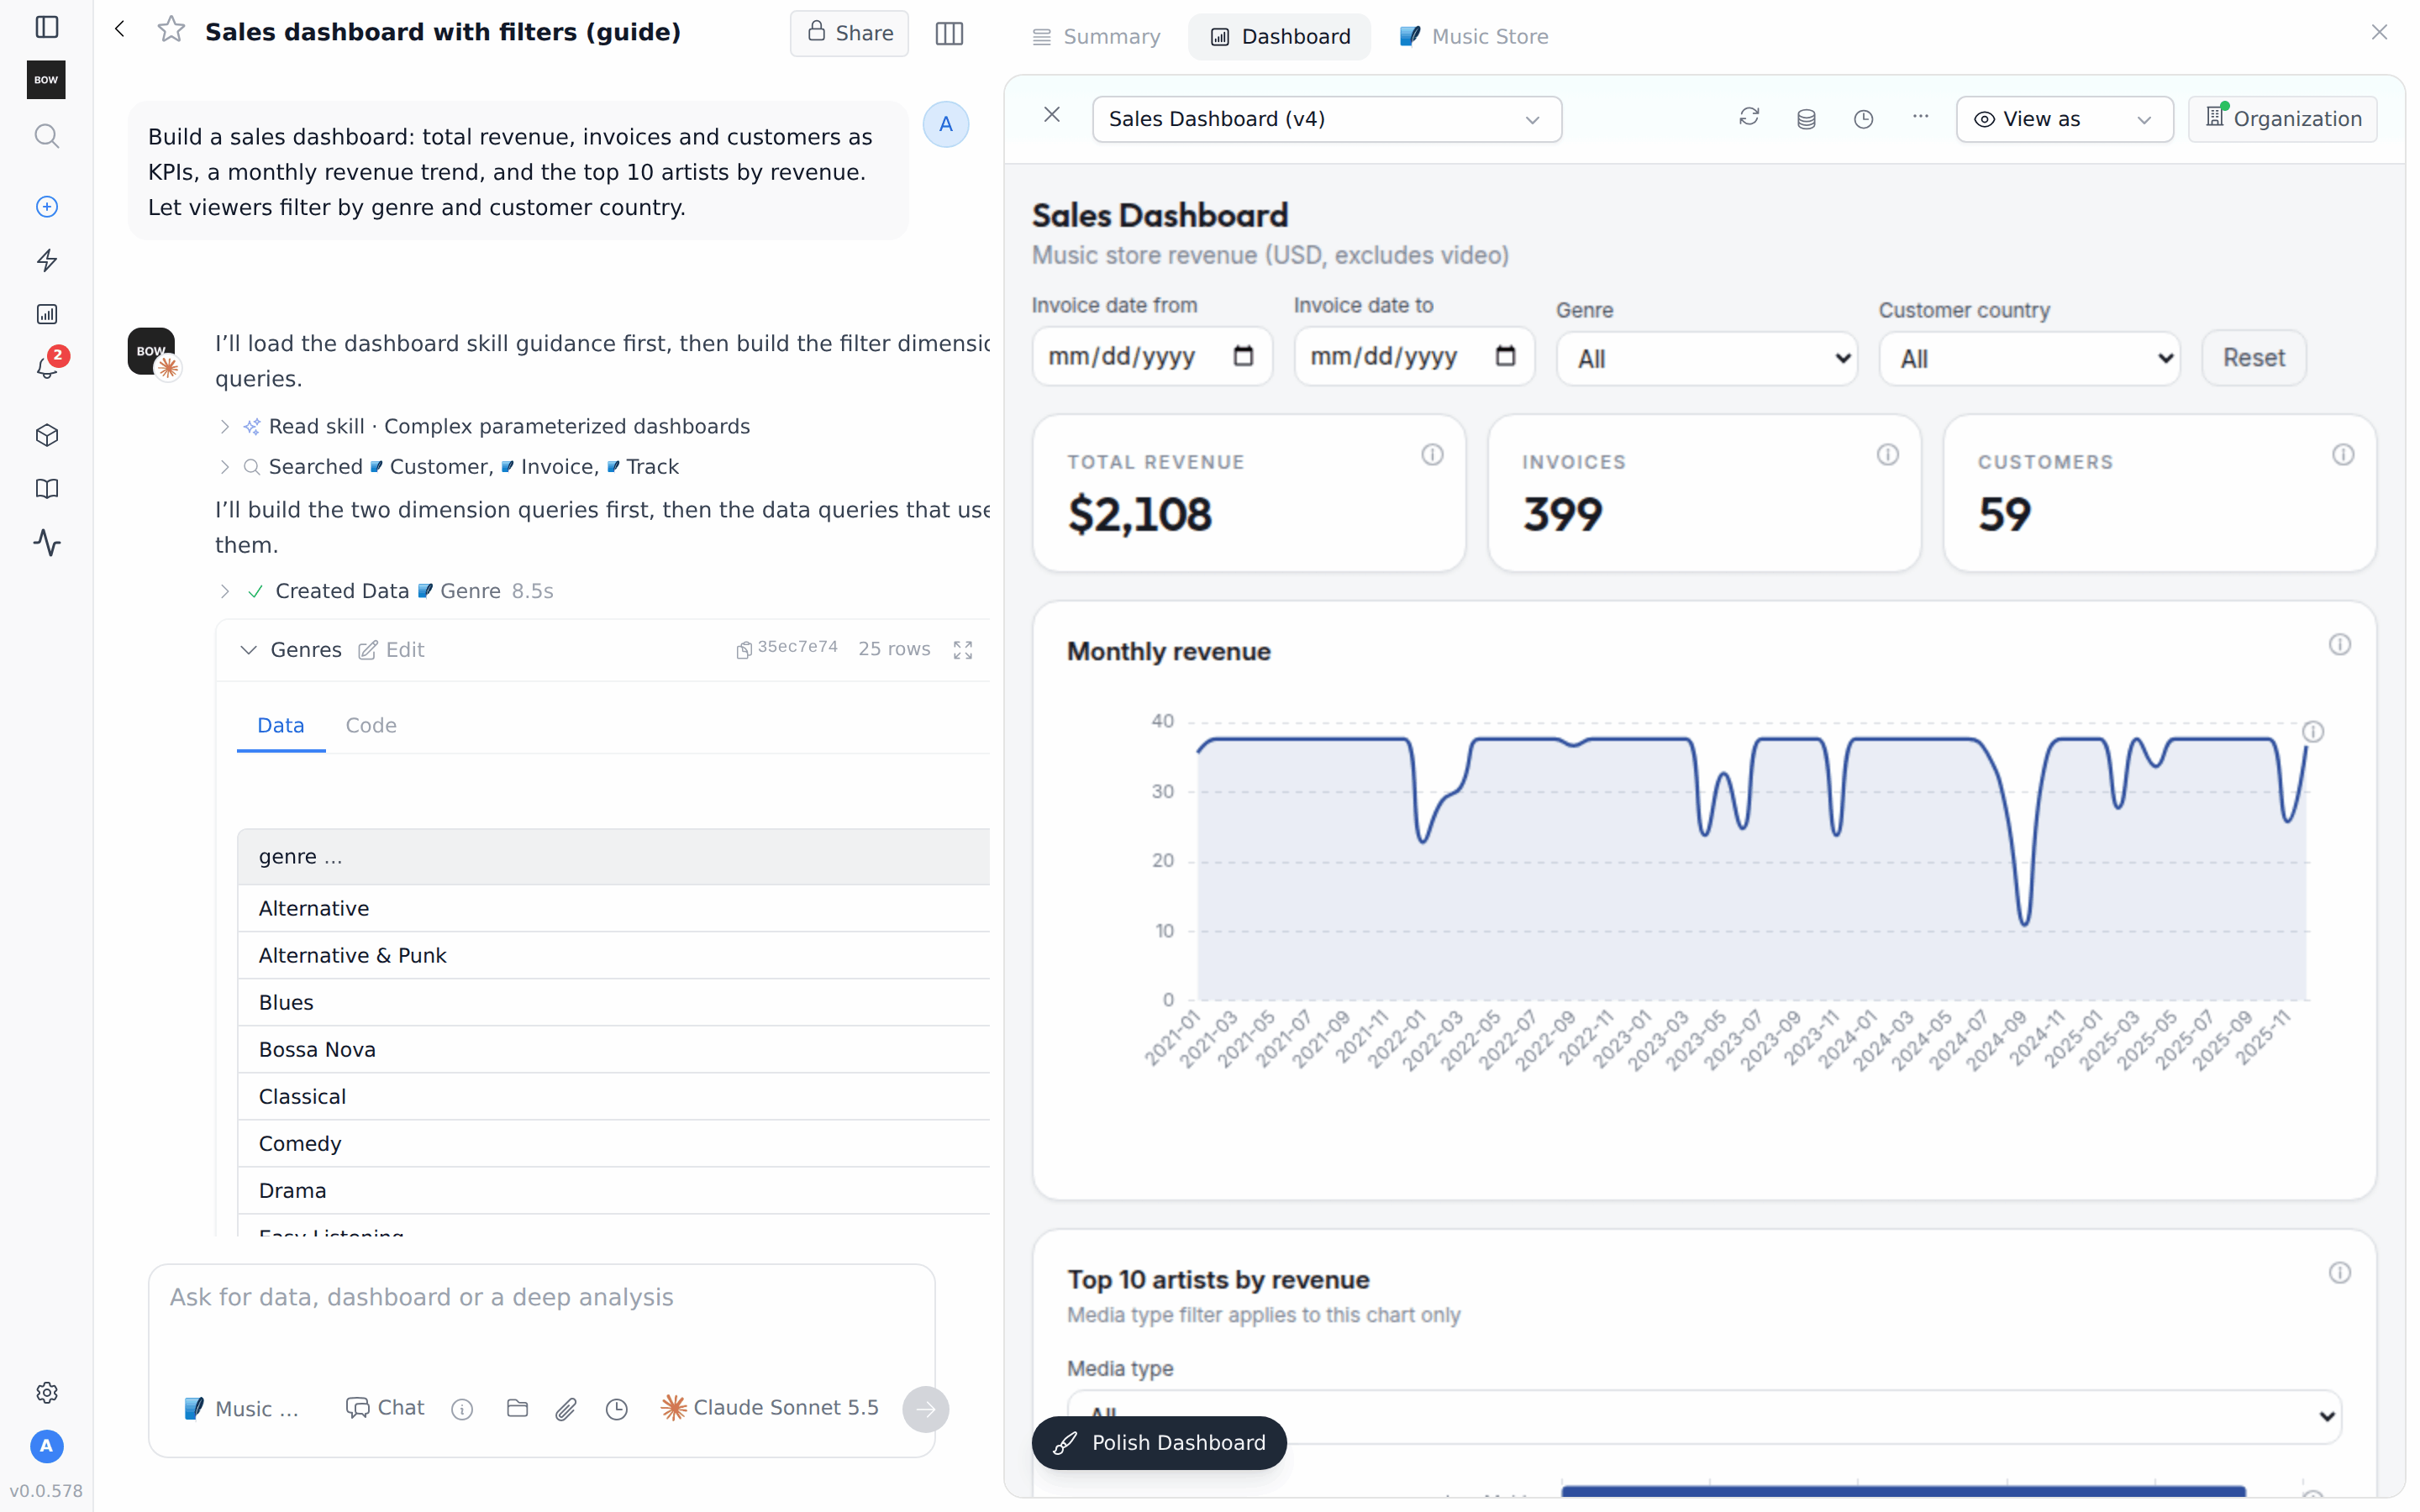Screen dimensions: 2420x1512
Task: Open the Genre filter dropdown
Action: coord(1707,358)
